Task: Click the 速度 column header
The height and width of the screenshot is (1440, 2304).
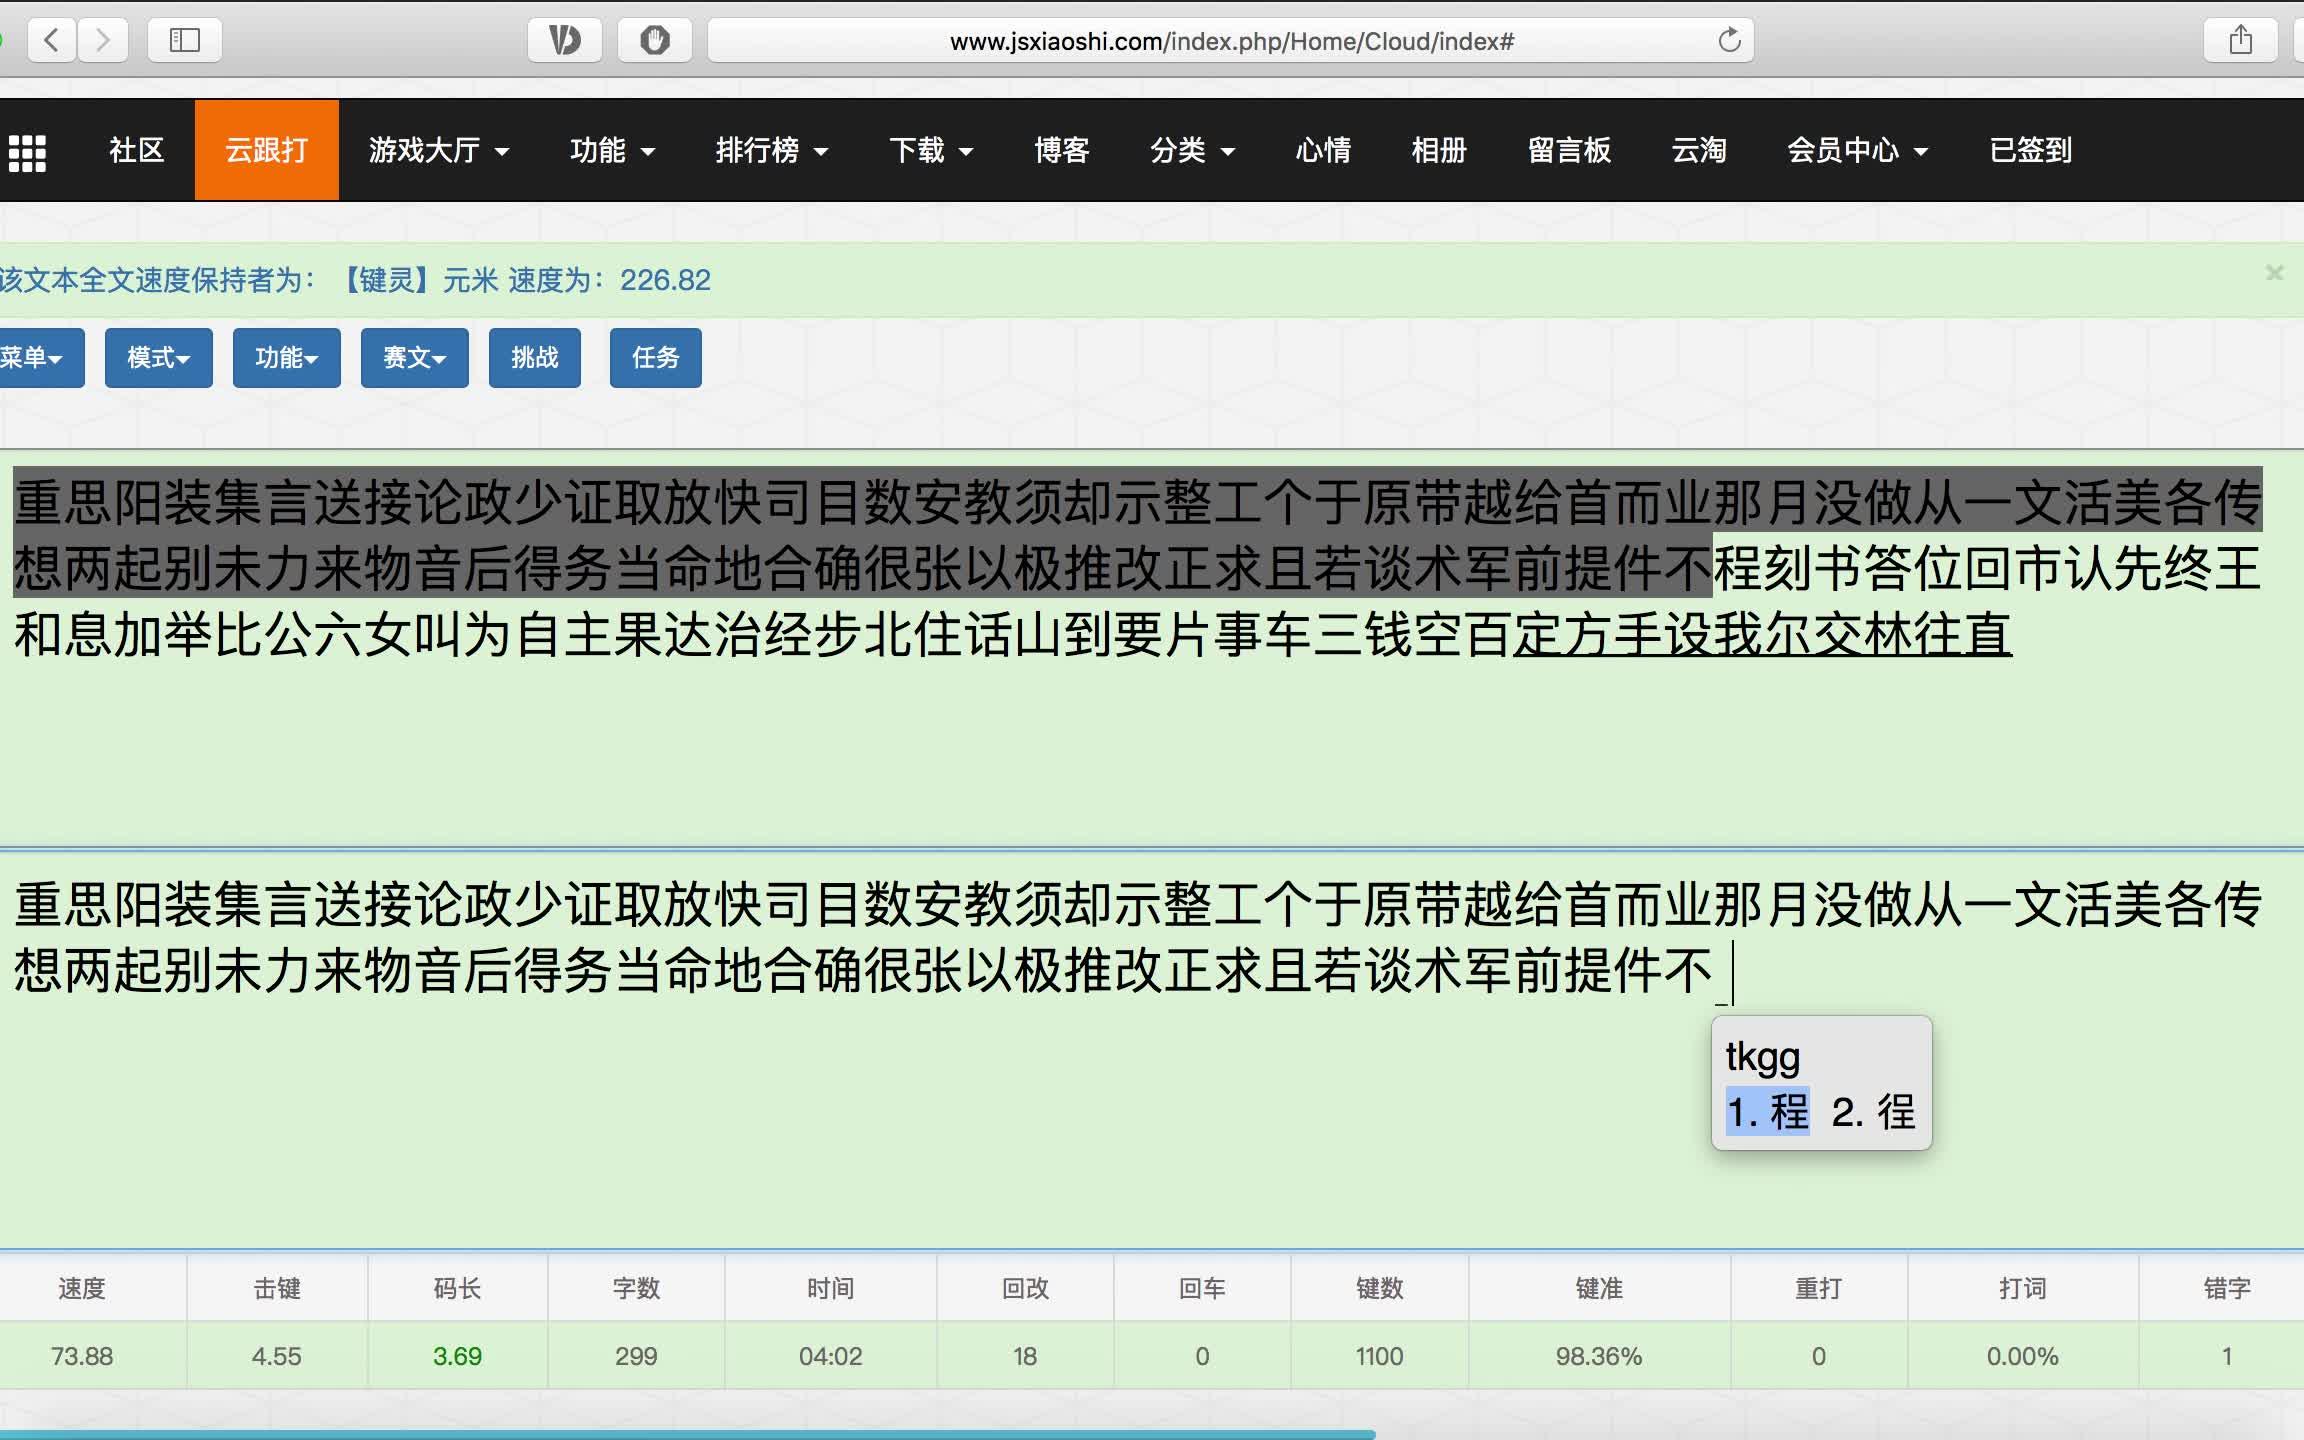Action: 82,1288
